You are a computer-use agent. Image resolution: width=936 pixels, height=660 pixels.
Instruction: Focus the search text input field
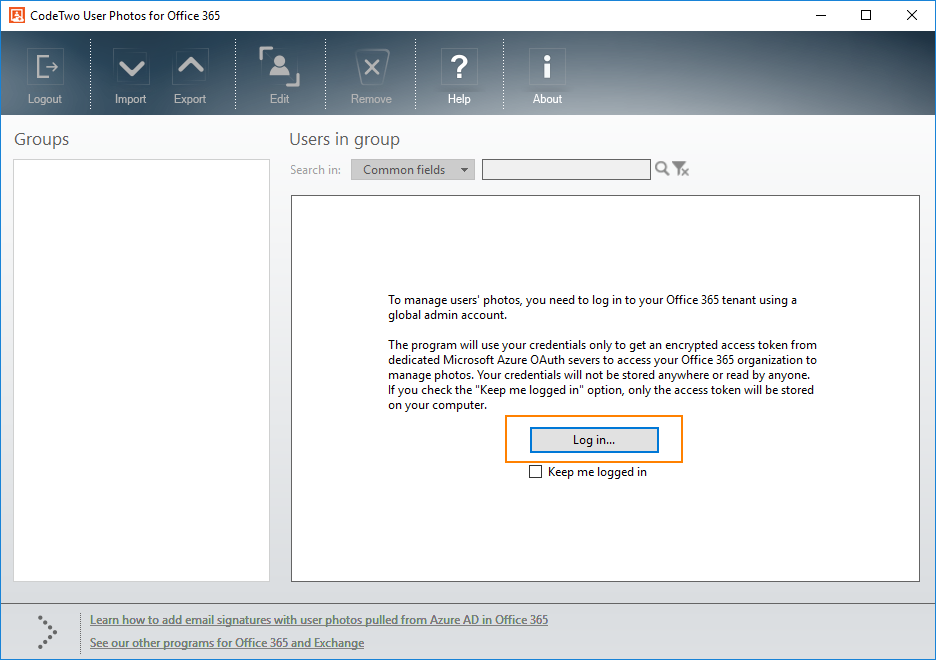click(x=566, y=169)
